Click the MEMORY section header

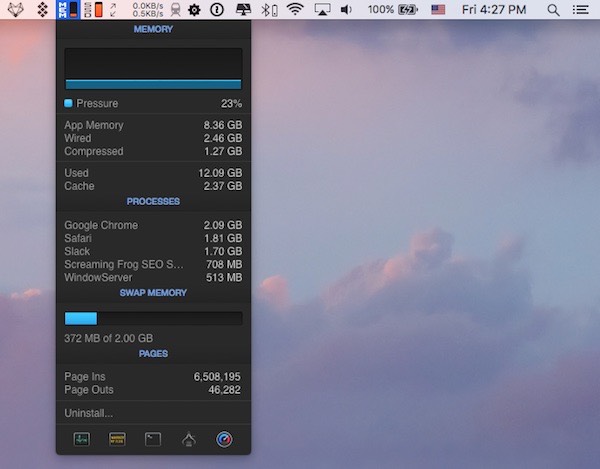[x=153, y=29]
